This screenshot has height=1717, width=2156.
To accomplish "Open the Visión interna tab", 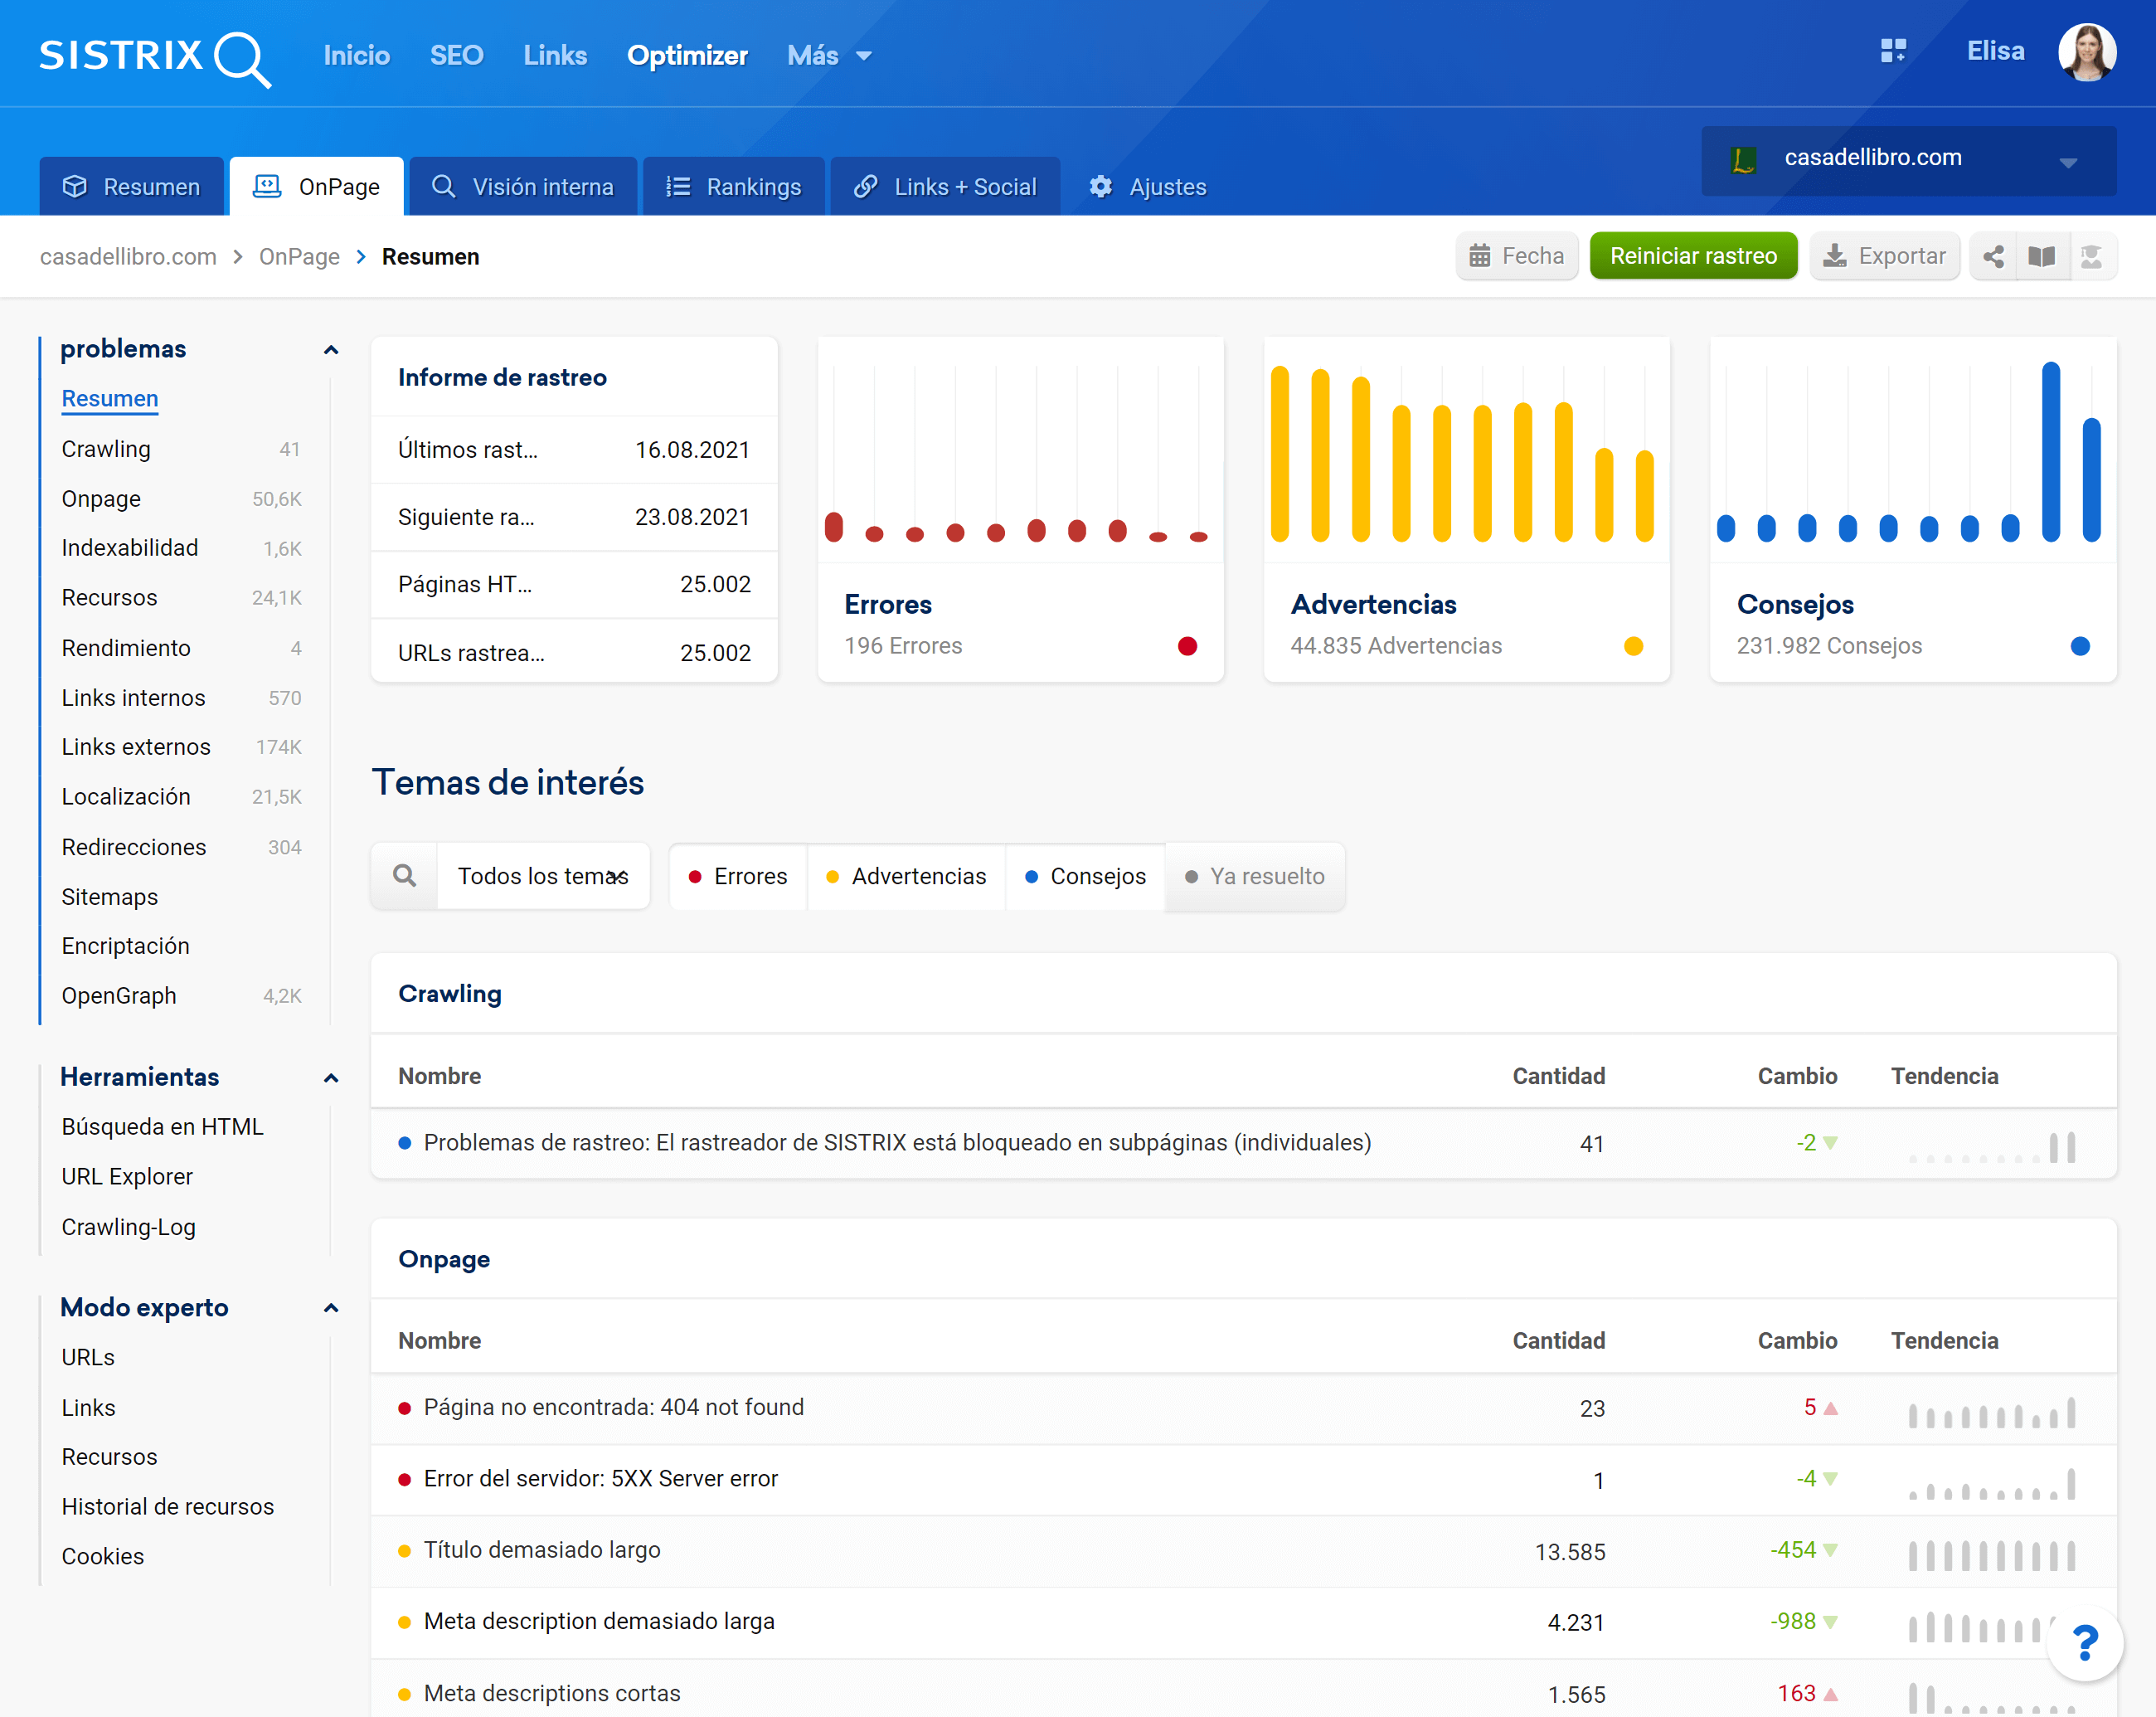I will tap(523, 187).
